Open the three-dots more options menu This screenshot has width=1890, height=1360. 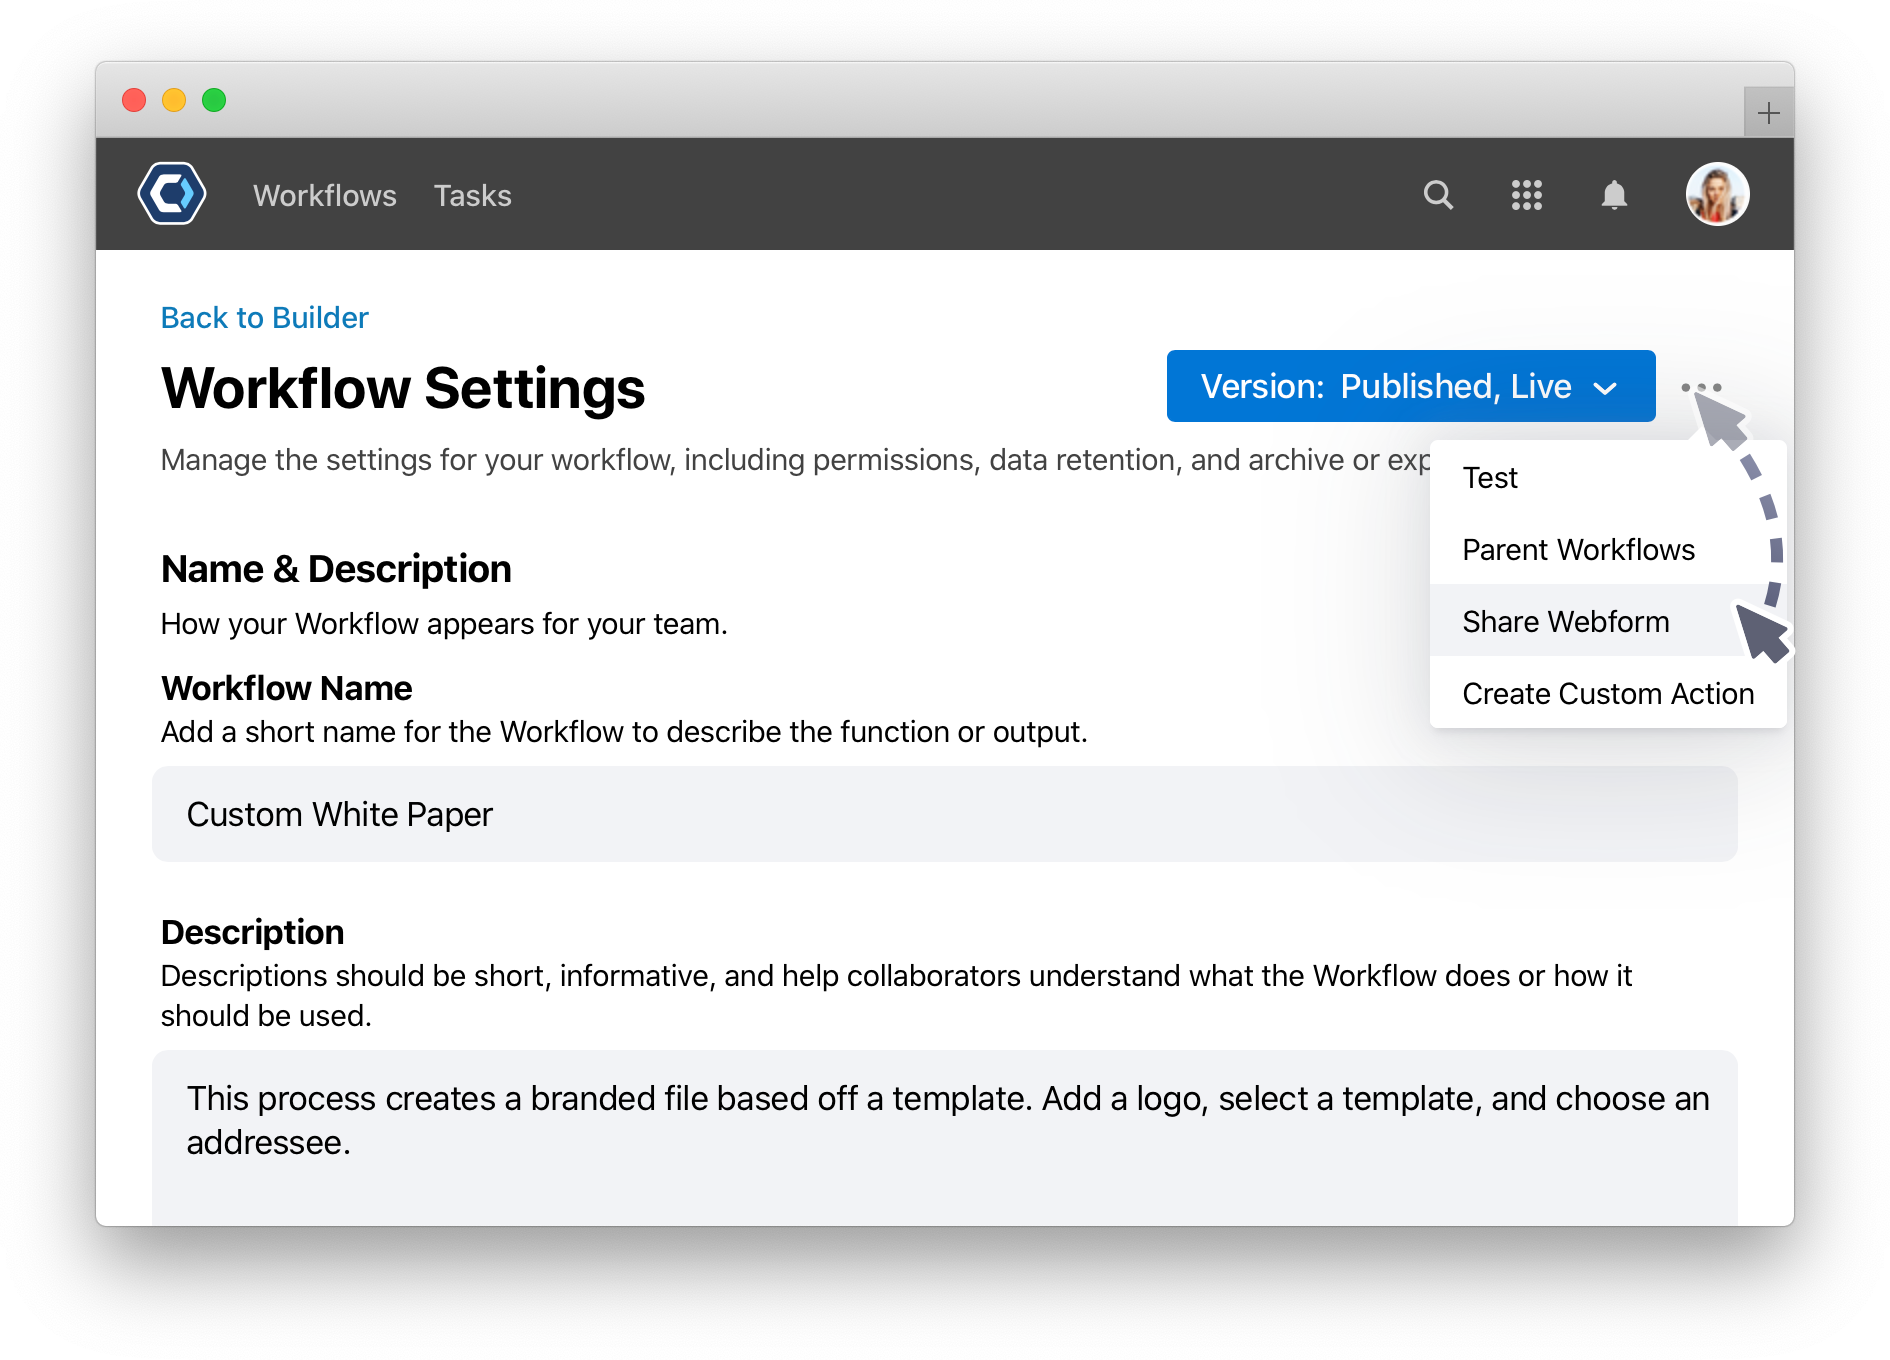click(x=1701, y=387)
